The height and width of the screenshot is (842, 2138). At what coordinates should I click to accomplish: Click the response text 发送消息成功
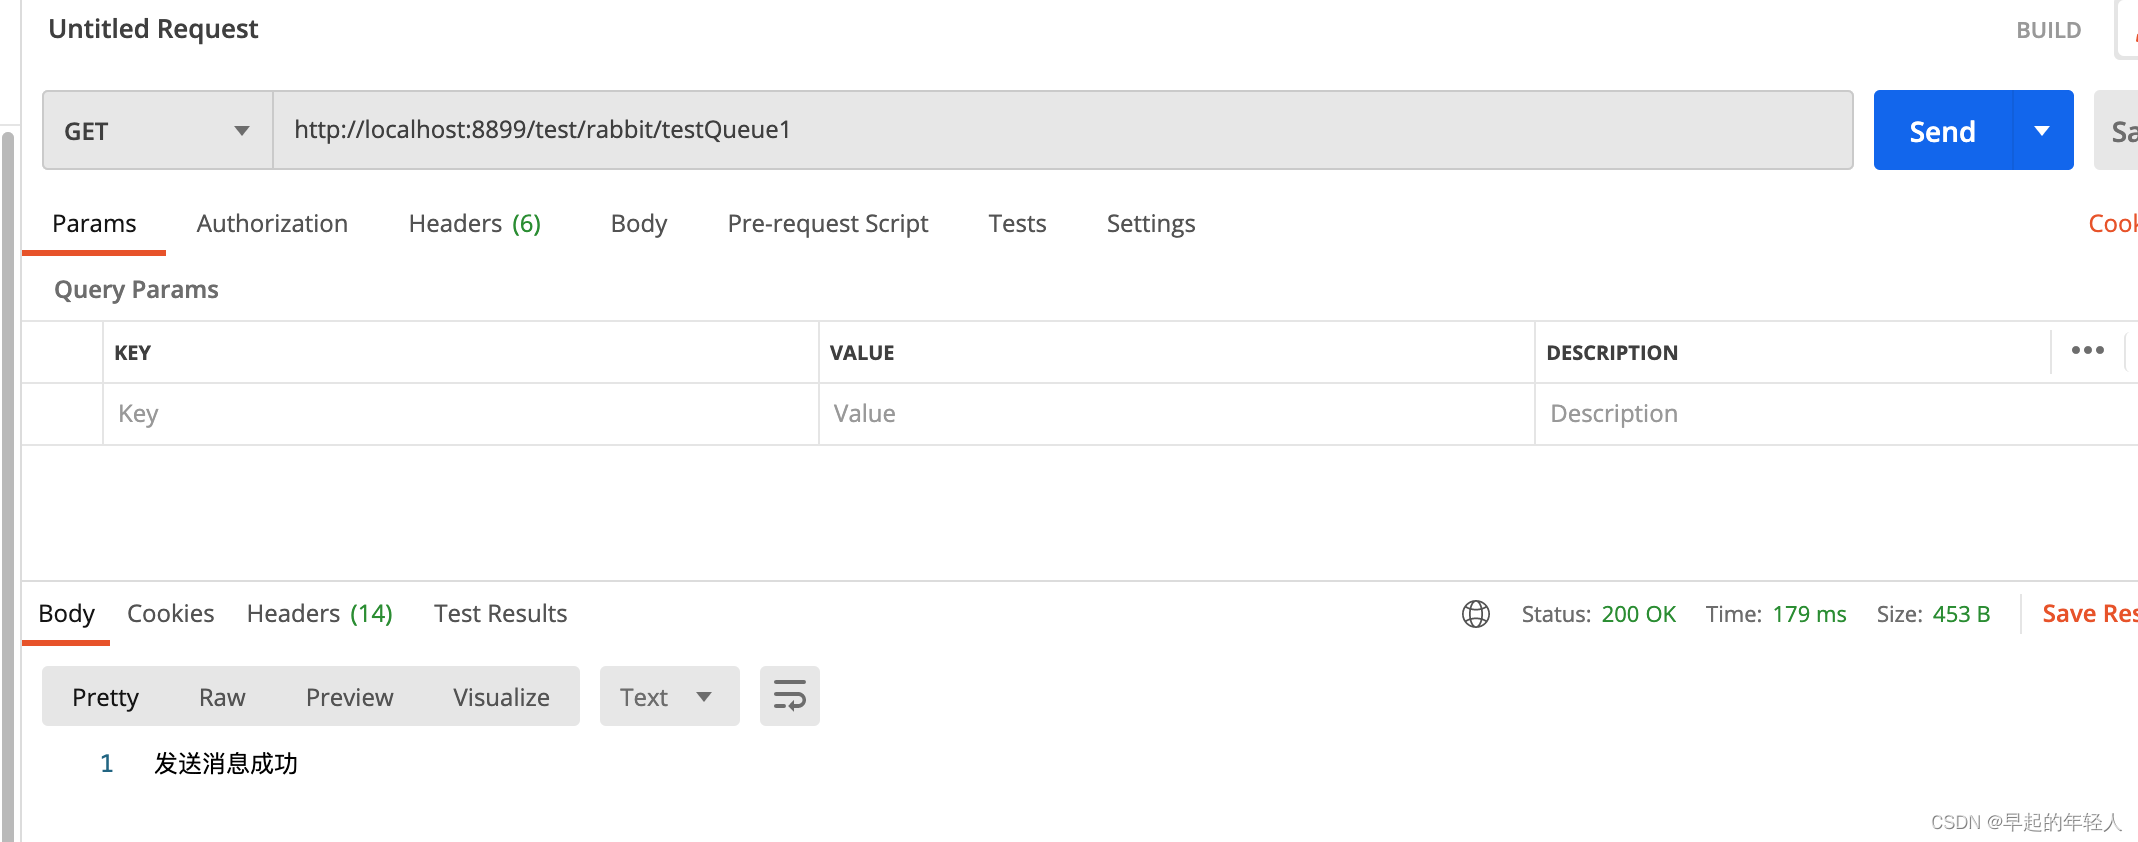pos(226,764)
